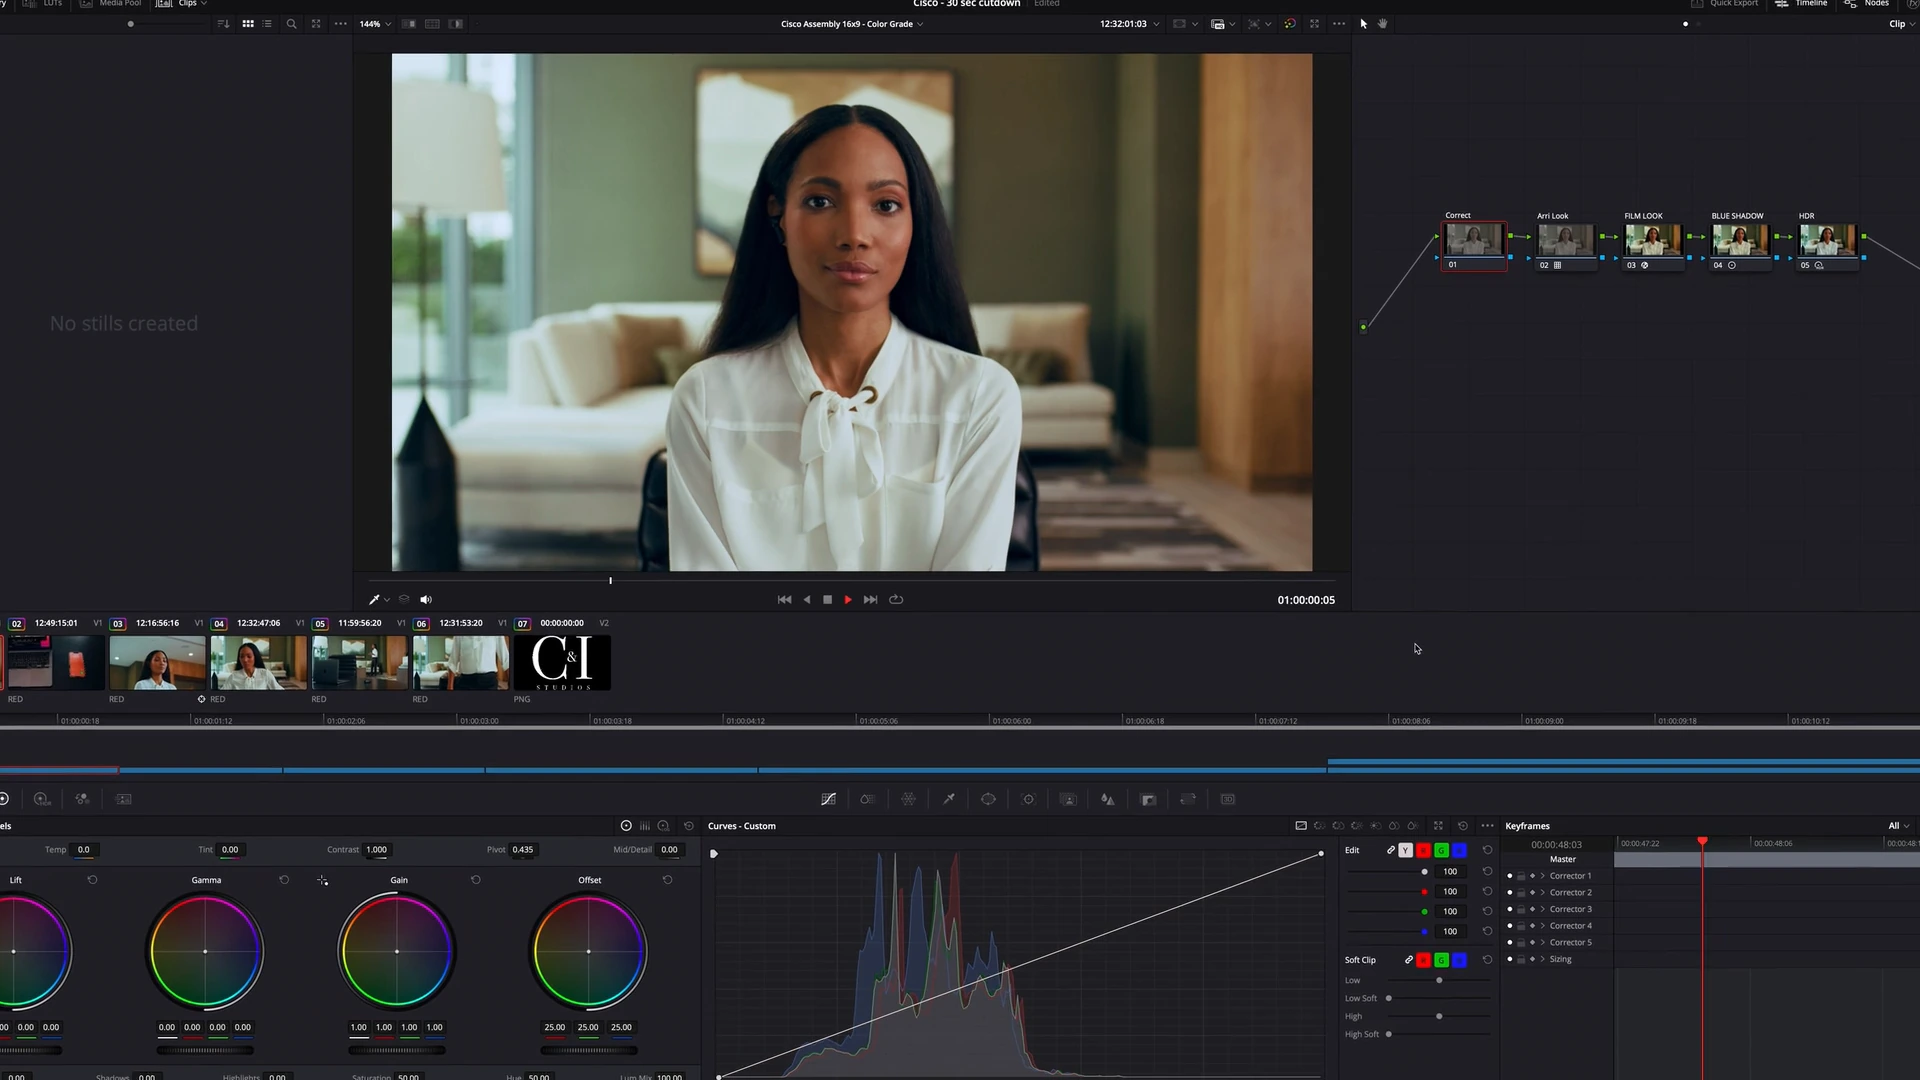Screen dimensions: 1920x1080
Task: Open gallery sort order icon
Action: [223, 24]
